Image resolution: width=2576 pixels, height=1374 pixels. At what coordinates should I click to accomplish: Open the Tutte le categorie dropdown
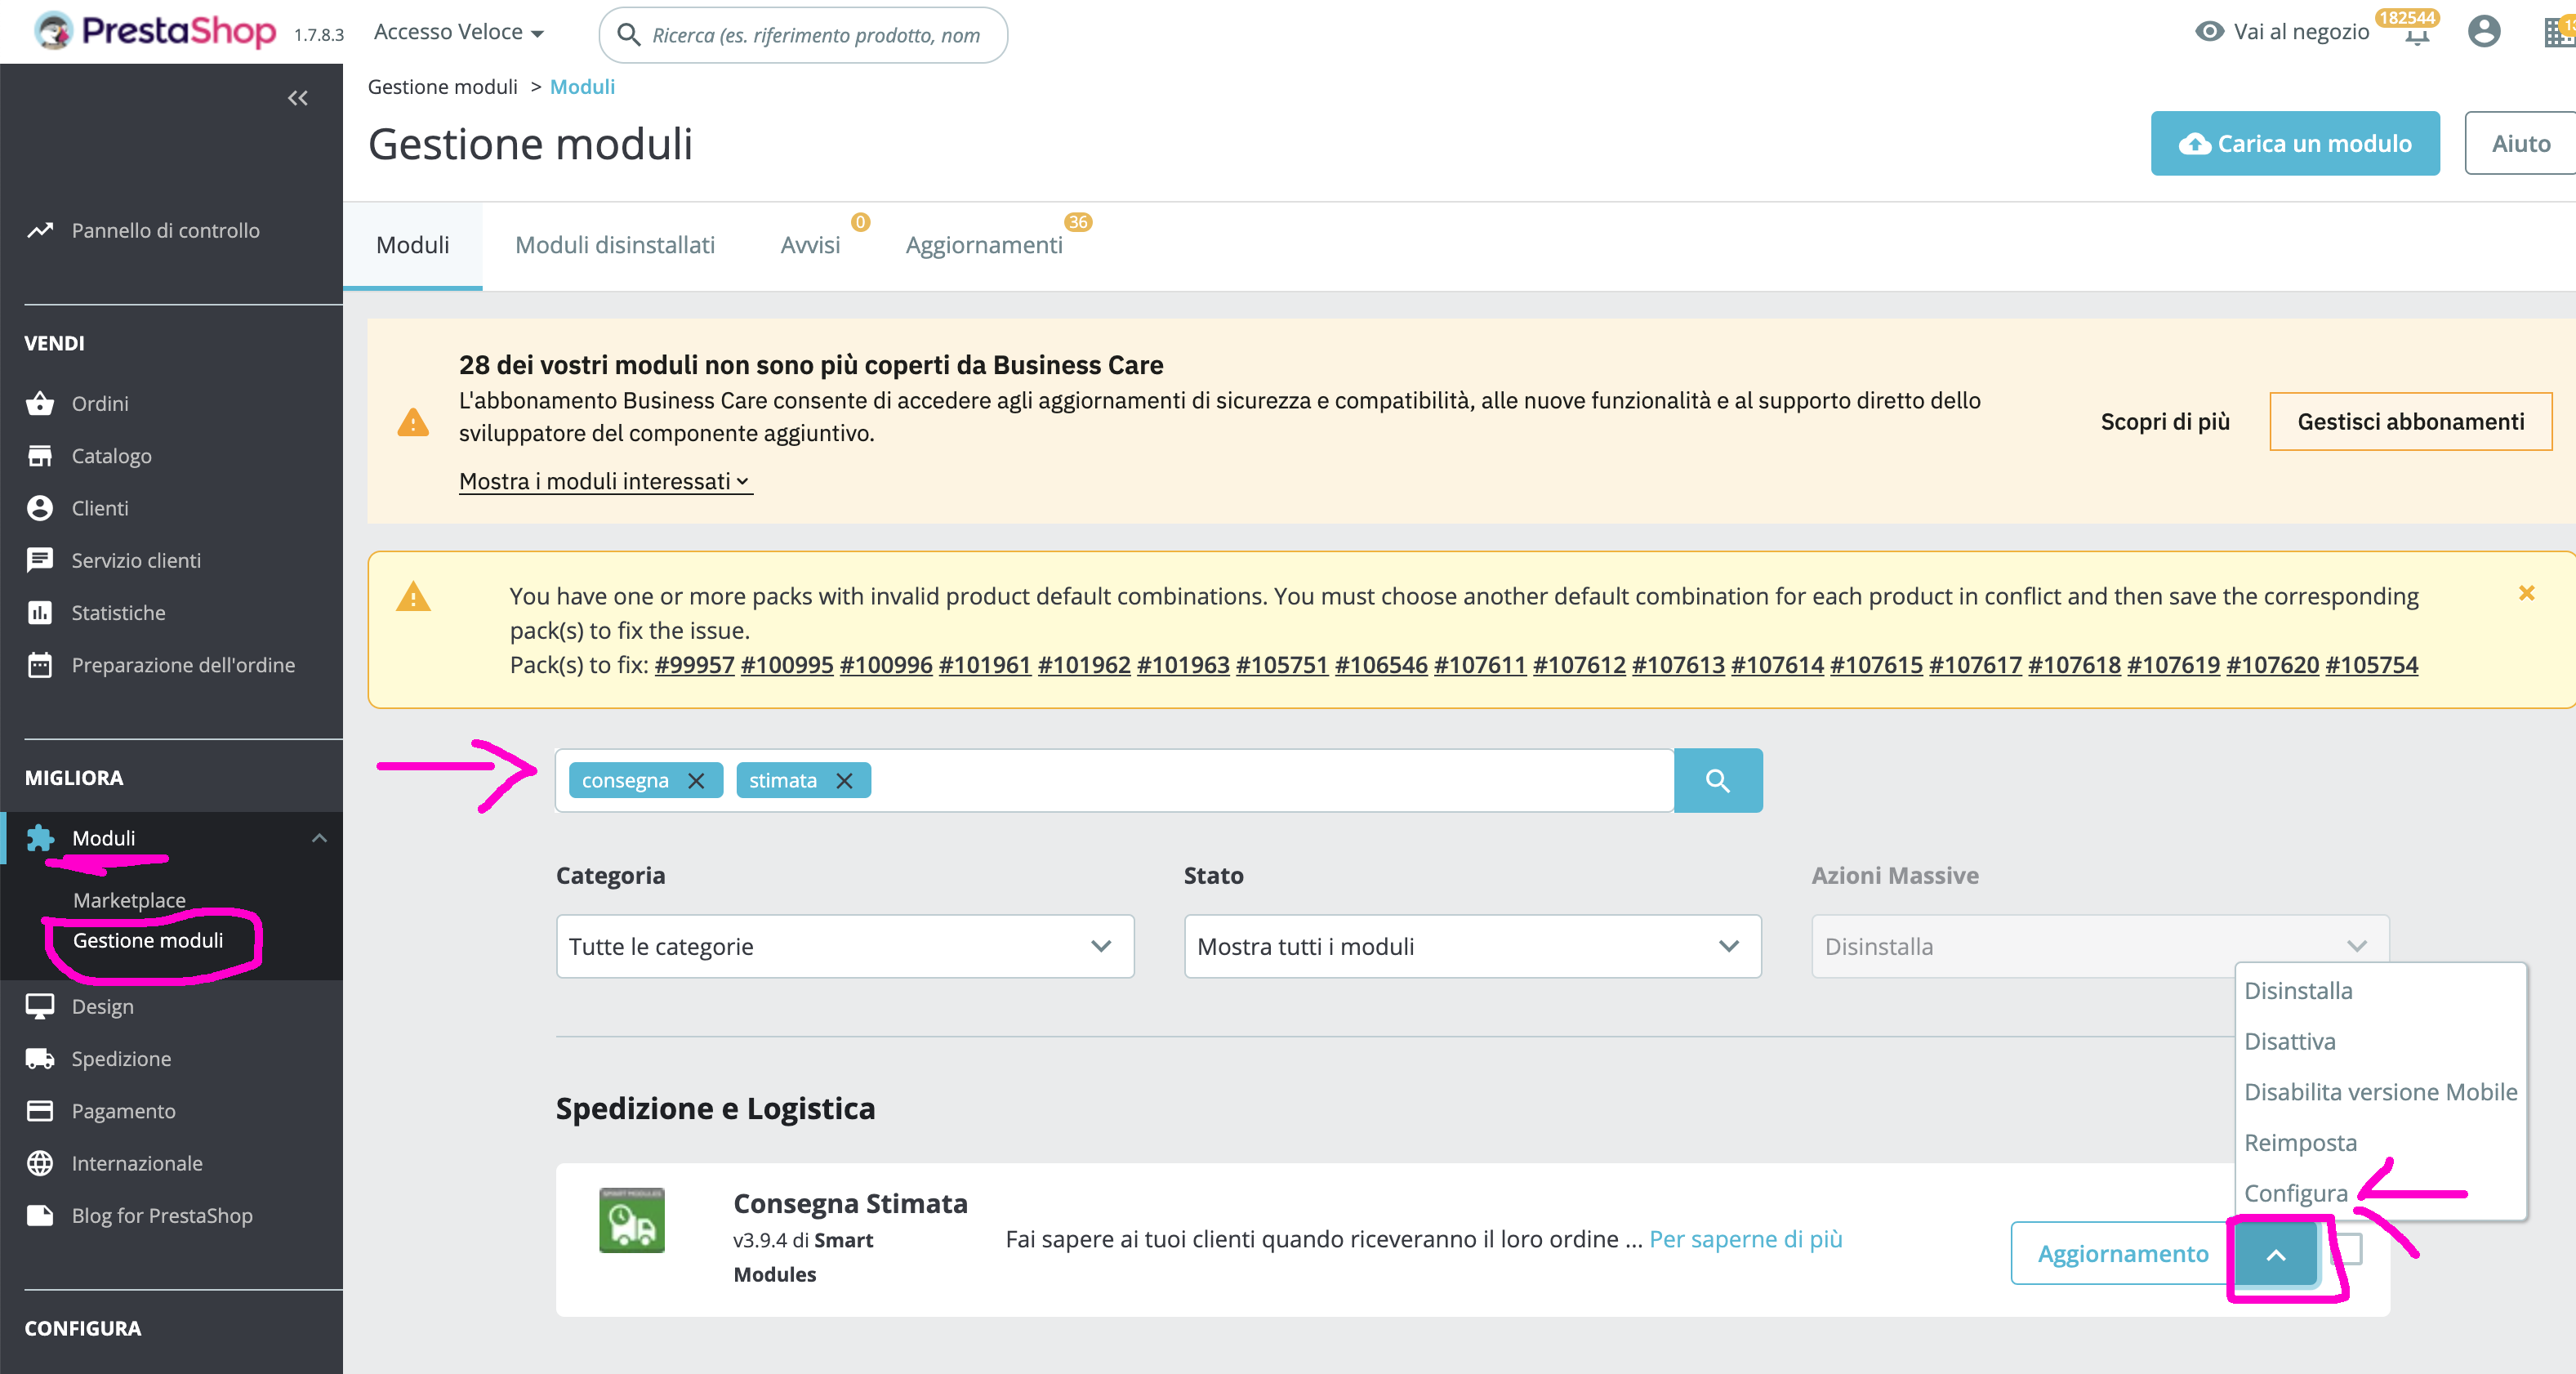[x=844, y=946]
